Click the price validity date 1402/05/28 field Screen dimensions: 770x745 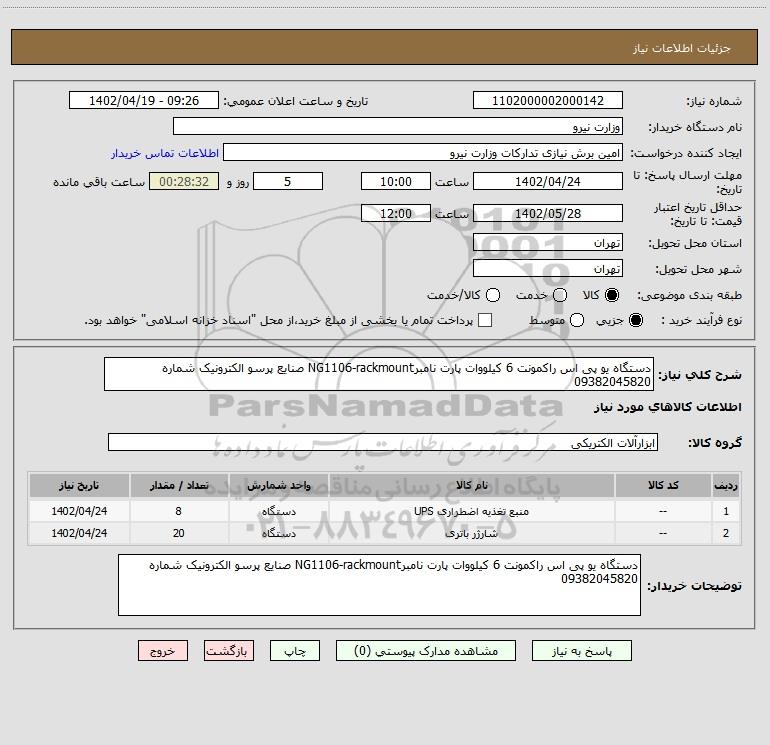pos(548,213)
